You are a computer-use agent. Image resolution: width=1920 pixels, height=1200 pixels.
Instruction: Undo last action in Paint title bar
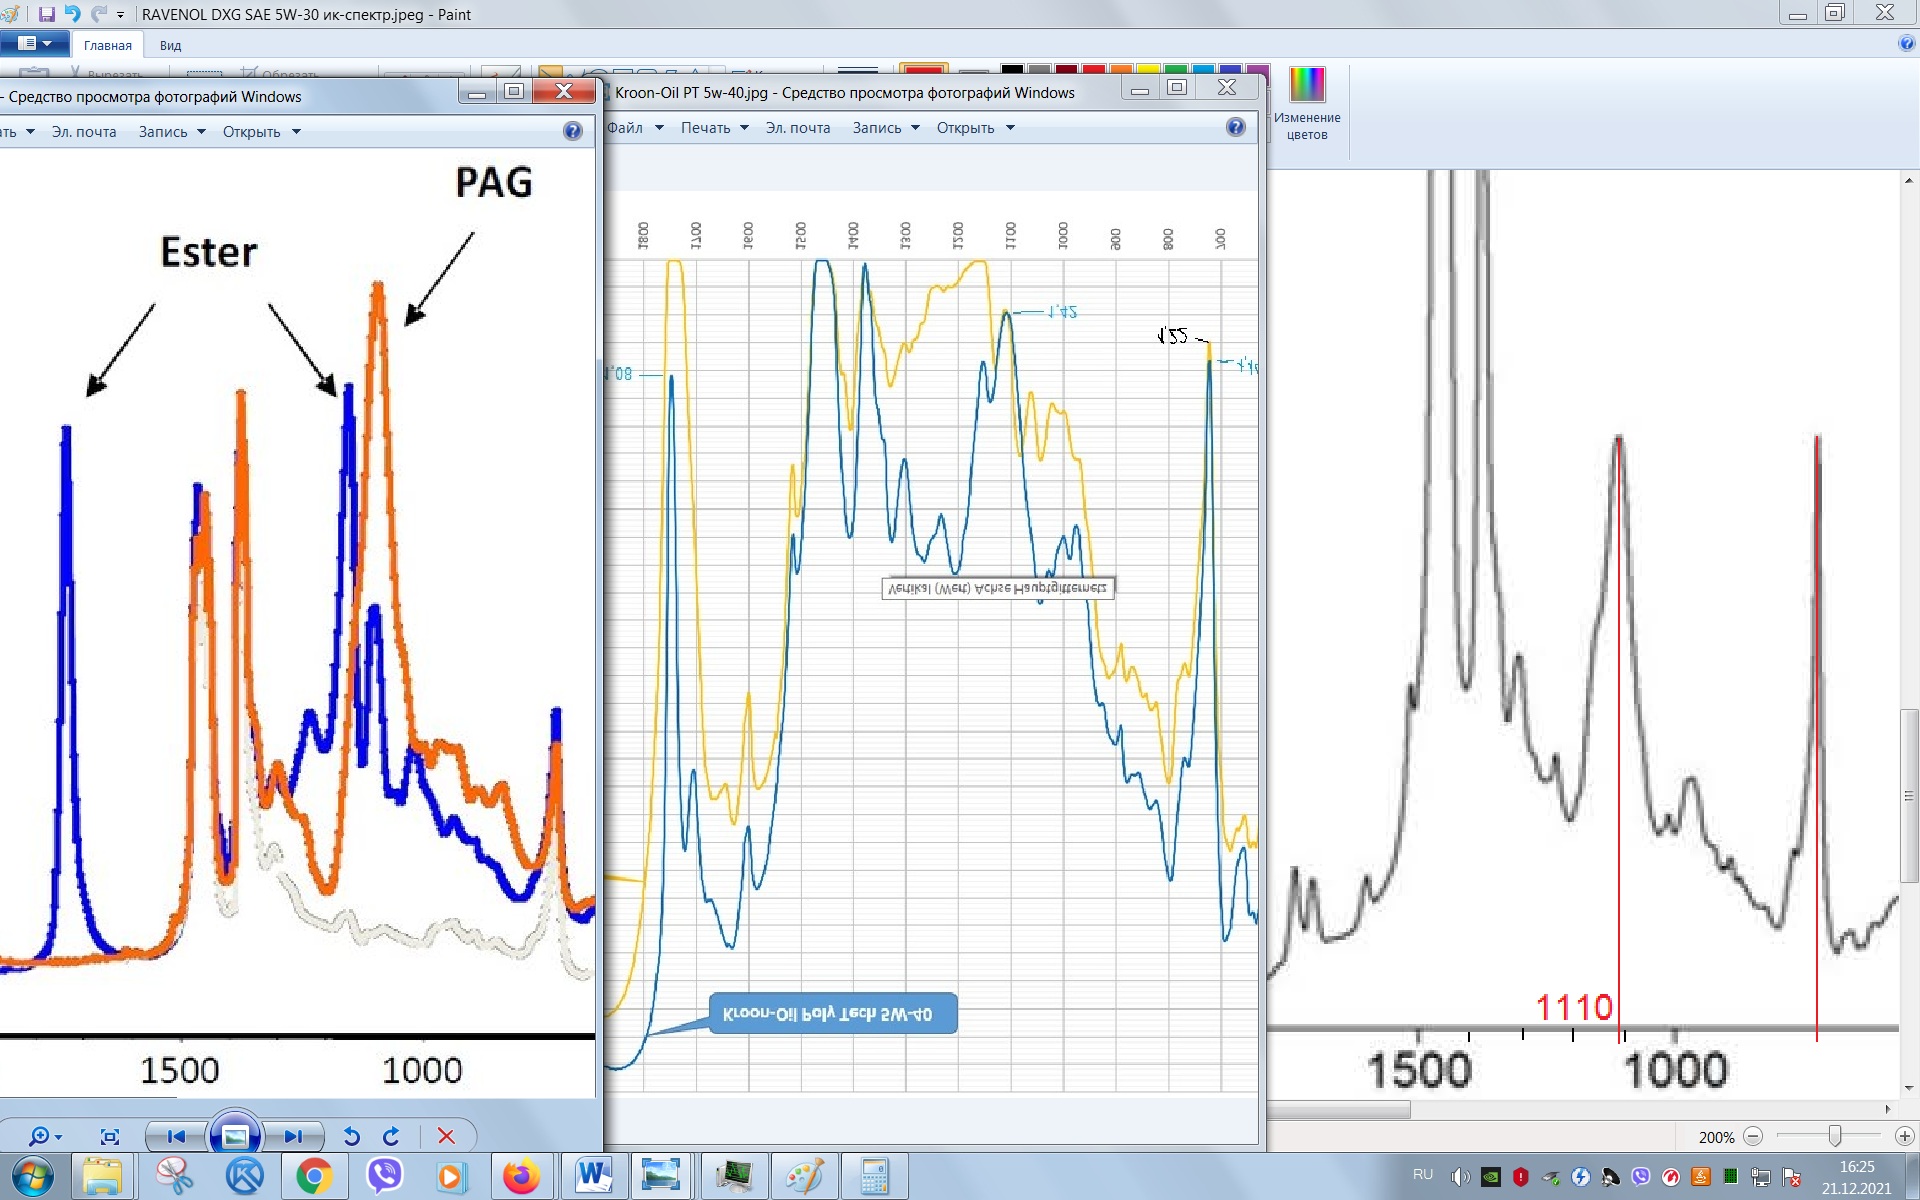click(72, 14)
